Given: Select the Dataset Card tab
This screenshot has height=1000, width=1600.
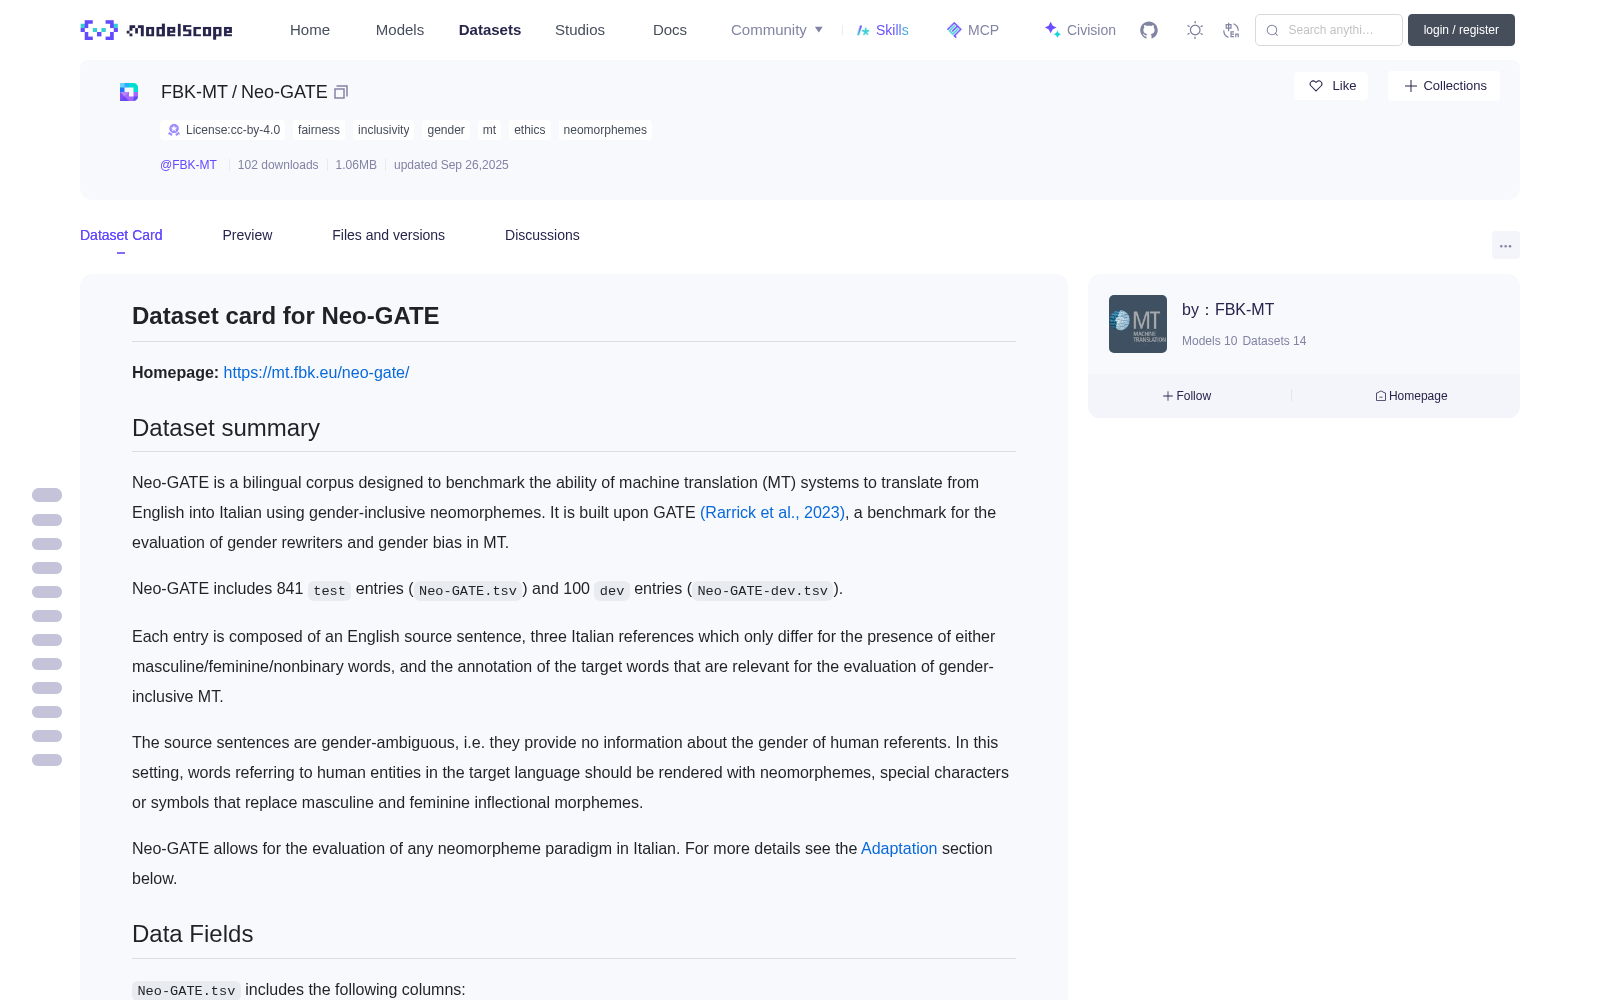Looking at the screenshot, I should point(121,235).
